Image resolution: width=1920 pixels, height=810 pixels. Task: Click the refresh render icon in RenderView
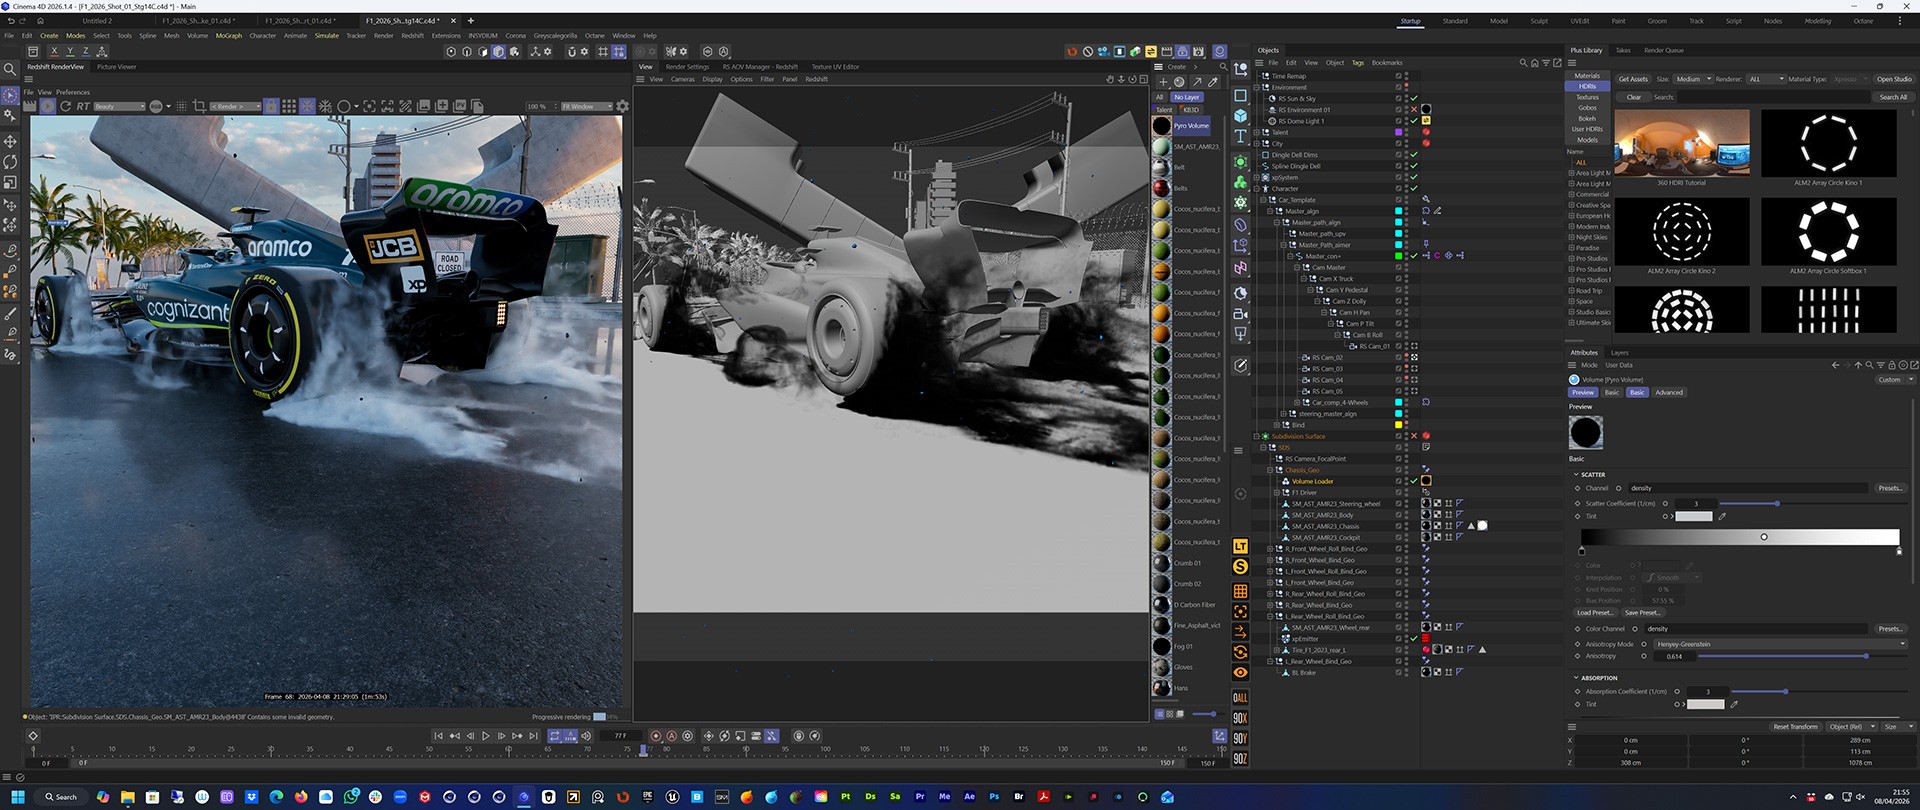[x=65, y=106]
